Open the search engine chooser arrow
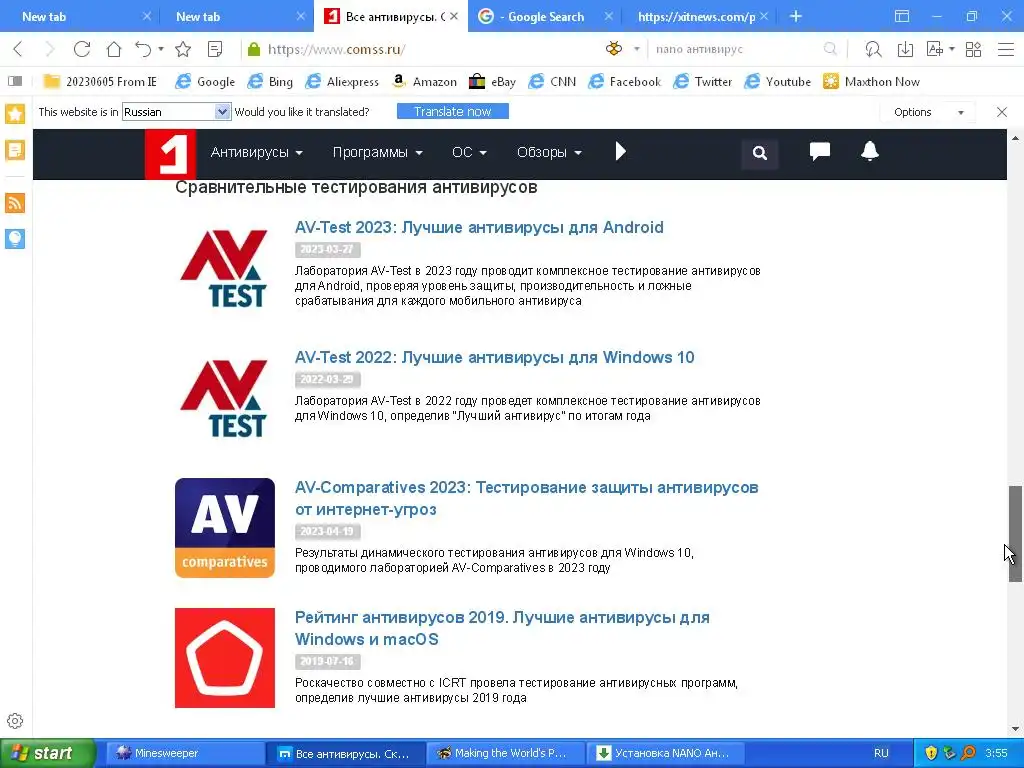Viewport: 1024px width, 768px height. (x=636, y=49)
